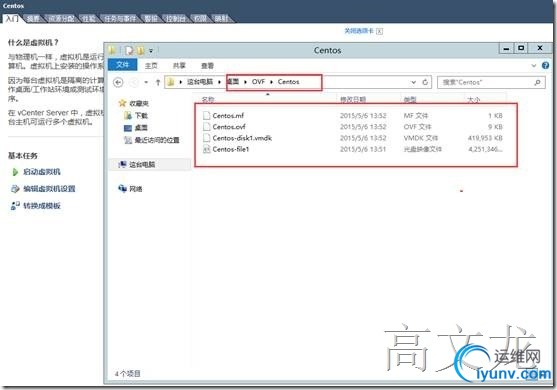
Task: Switch to the 性能 tab
Action: (x=89, y=18)
